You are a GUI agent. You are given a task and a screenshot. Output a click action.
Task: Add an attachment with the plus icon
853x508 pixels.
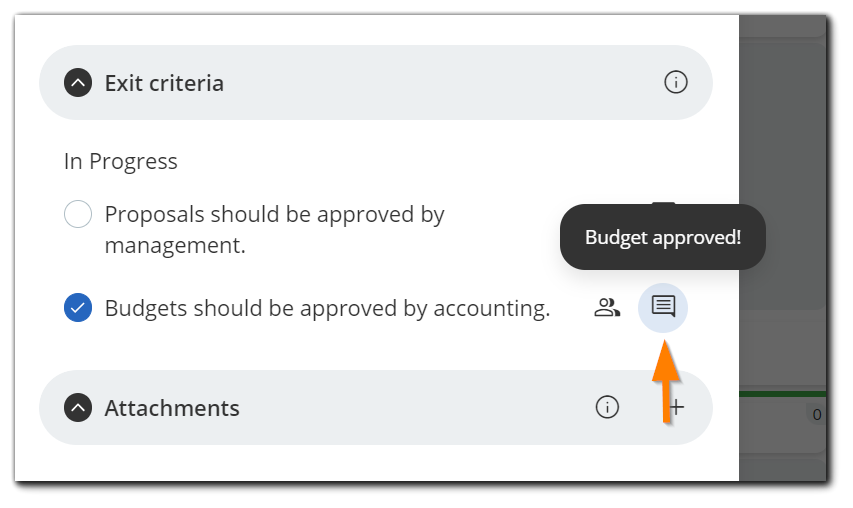coord(677,407)
